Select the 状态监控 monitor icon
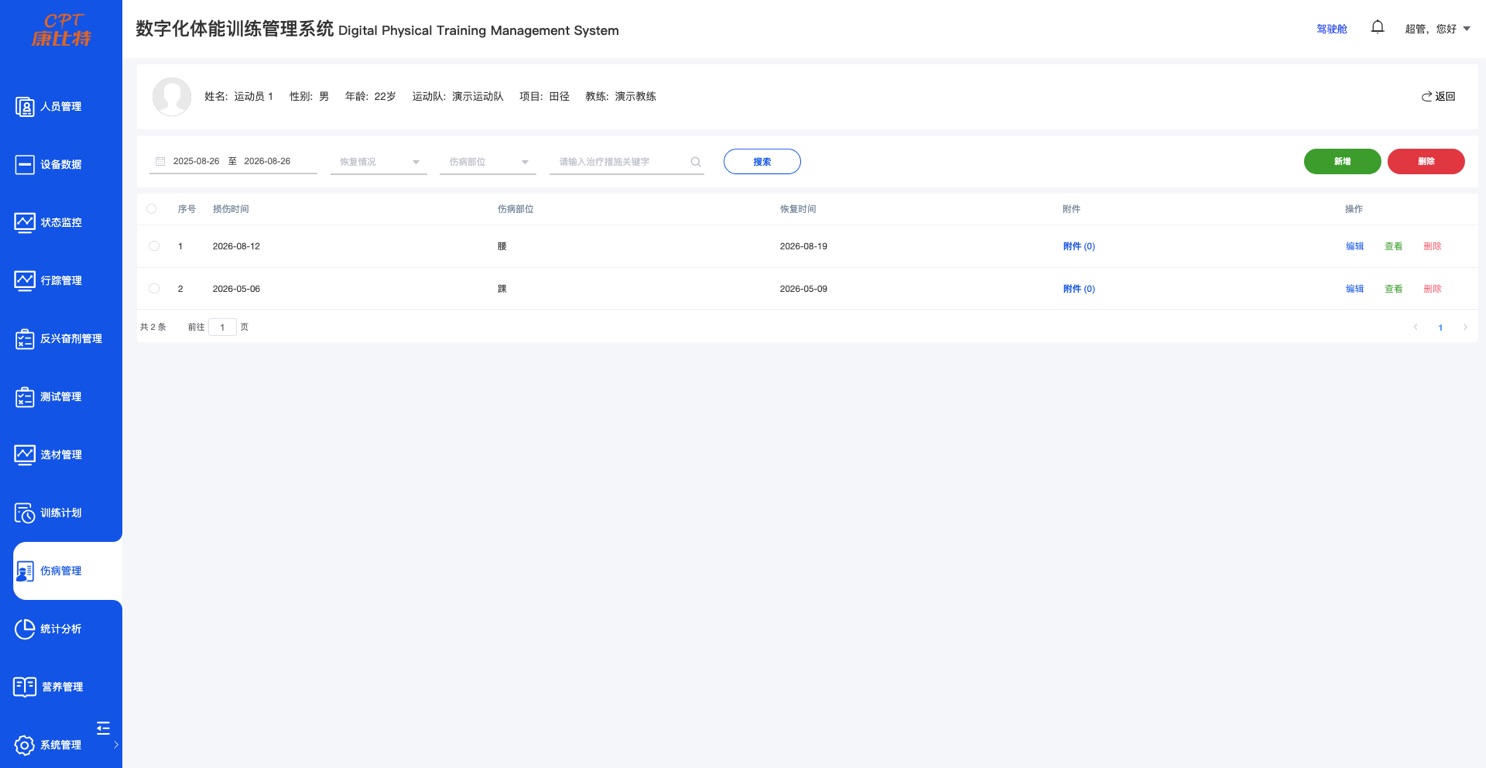 click(x=25, y=223)
